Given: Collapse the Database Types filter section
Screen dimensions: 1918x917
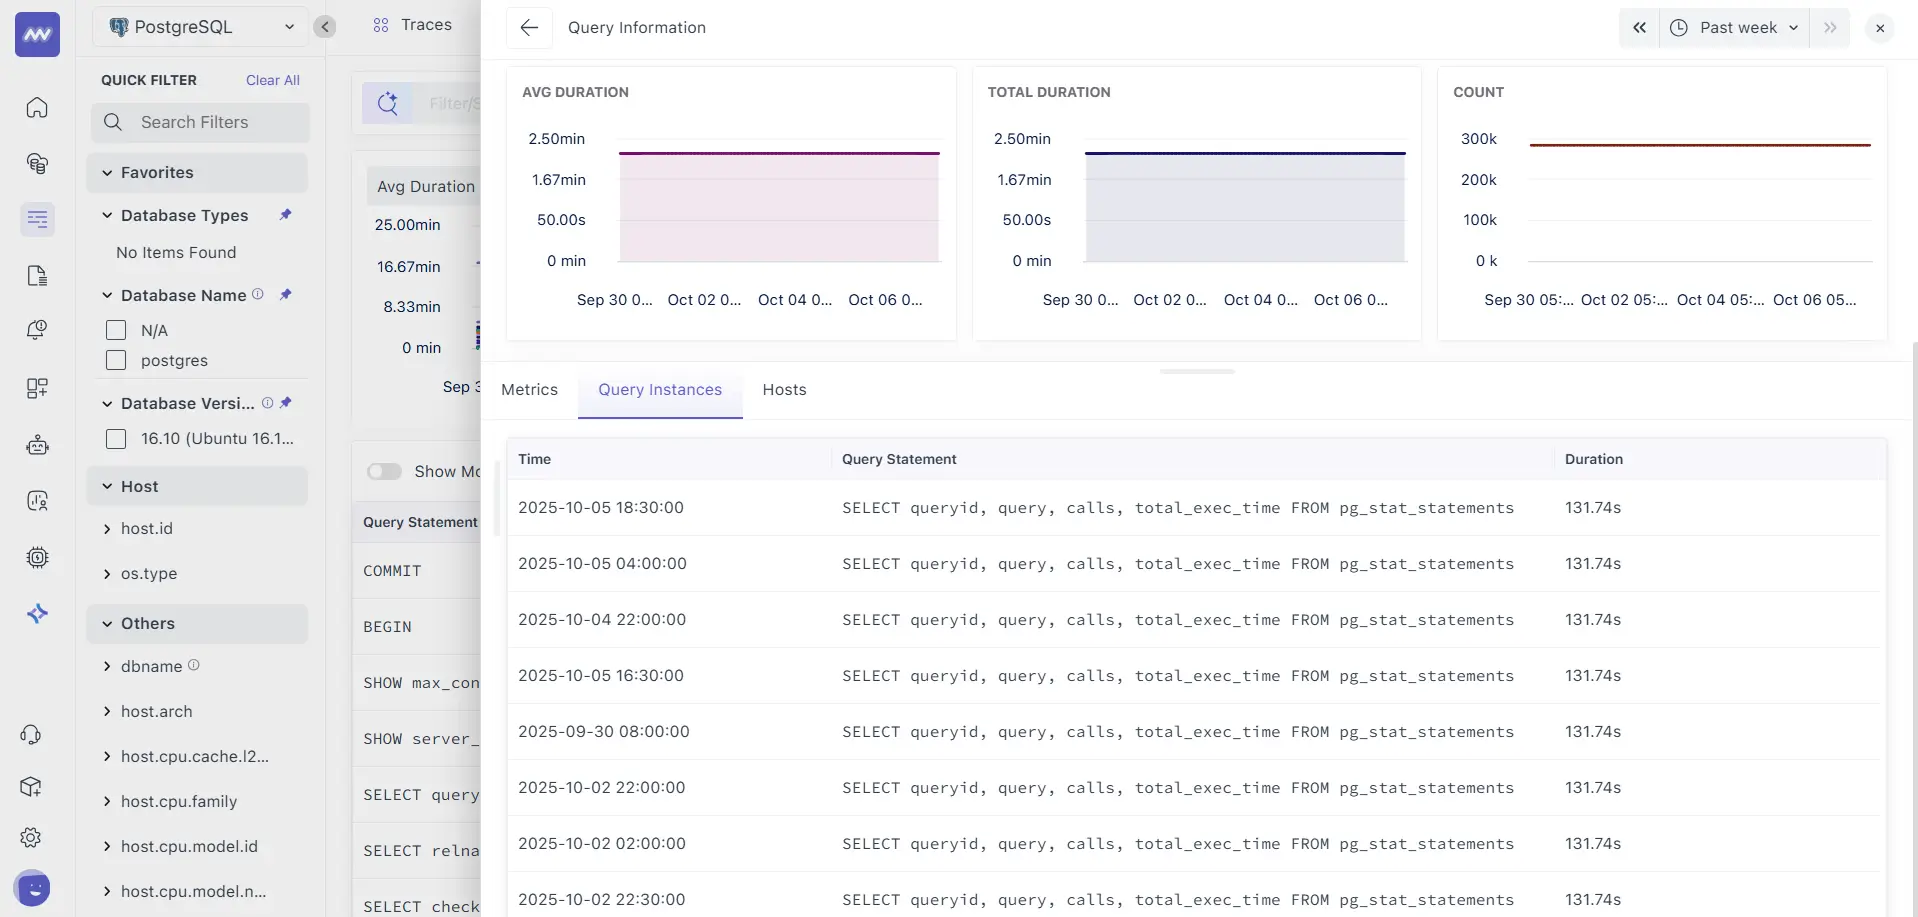Looking at the screenshot, I should pos(108,215).
